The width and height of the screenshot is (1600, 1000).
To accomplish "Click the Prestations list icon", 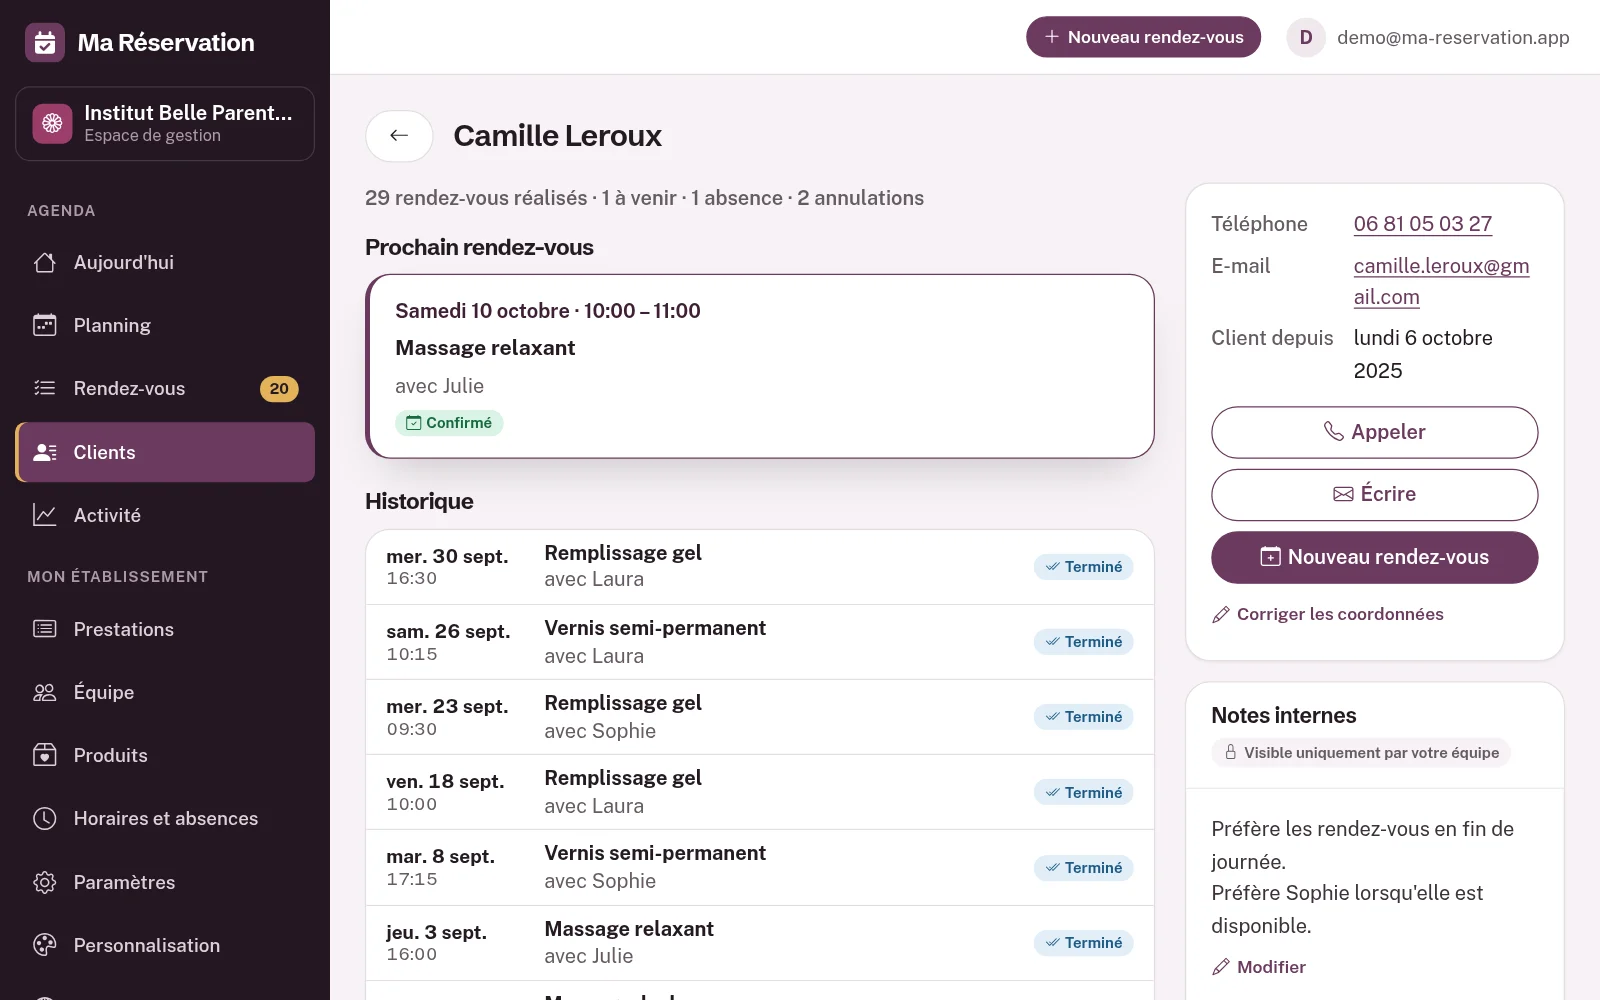I will click(45, 629).
